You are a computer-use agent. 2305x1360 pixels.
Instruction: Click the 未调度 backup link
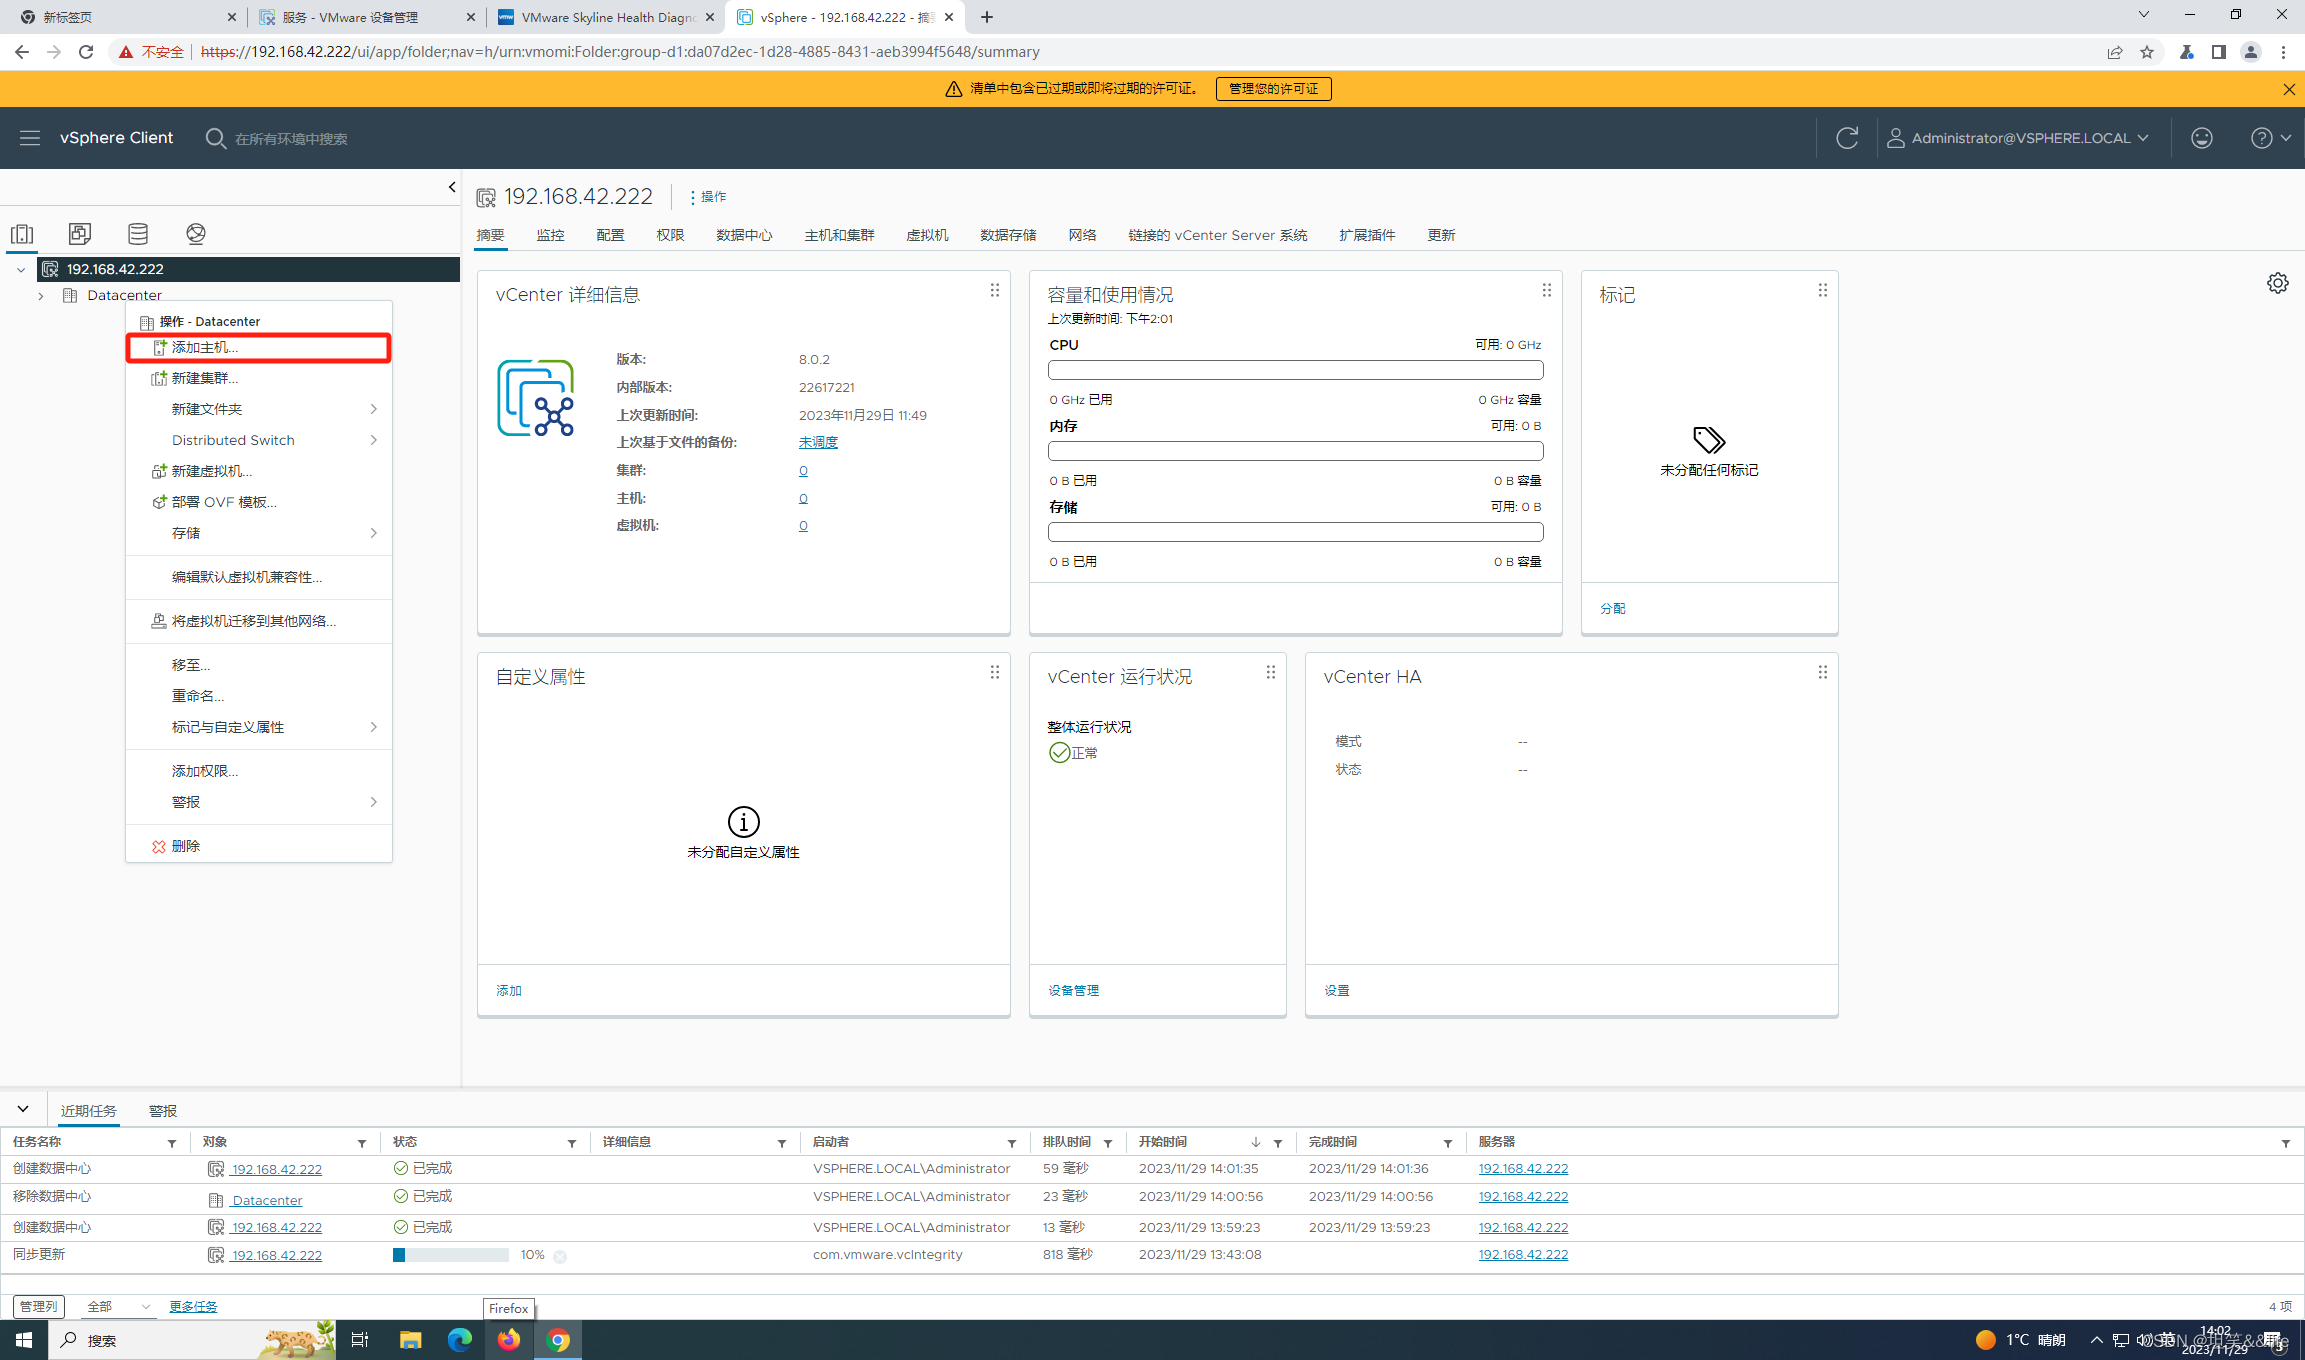click(x=818, y=442)
